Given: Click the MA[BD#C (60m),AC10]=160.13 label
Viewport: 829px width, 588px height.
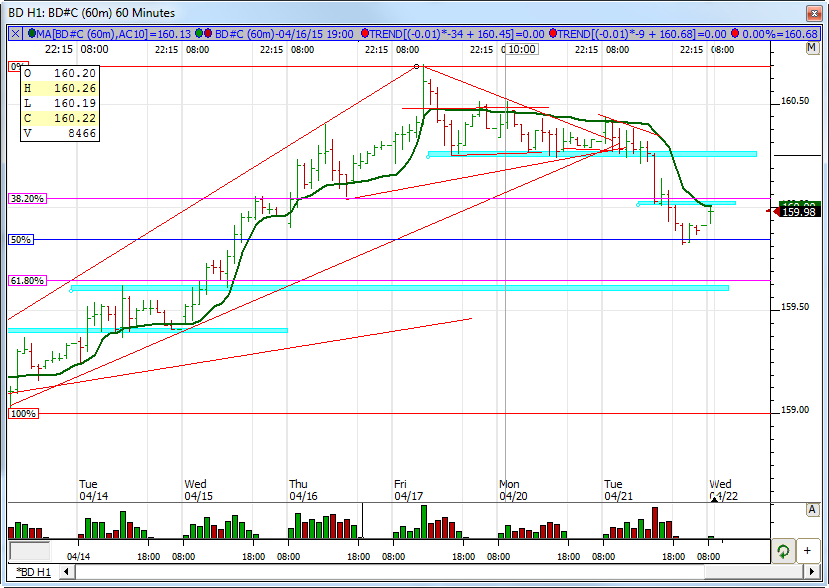Looking at the screenshot, I should coord(114,34).
